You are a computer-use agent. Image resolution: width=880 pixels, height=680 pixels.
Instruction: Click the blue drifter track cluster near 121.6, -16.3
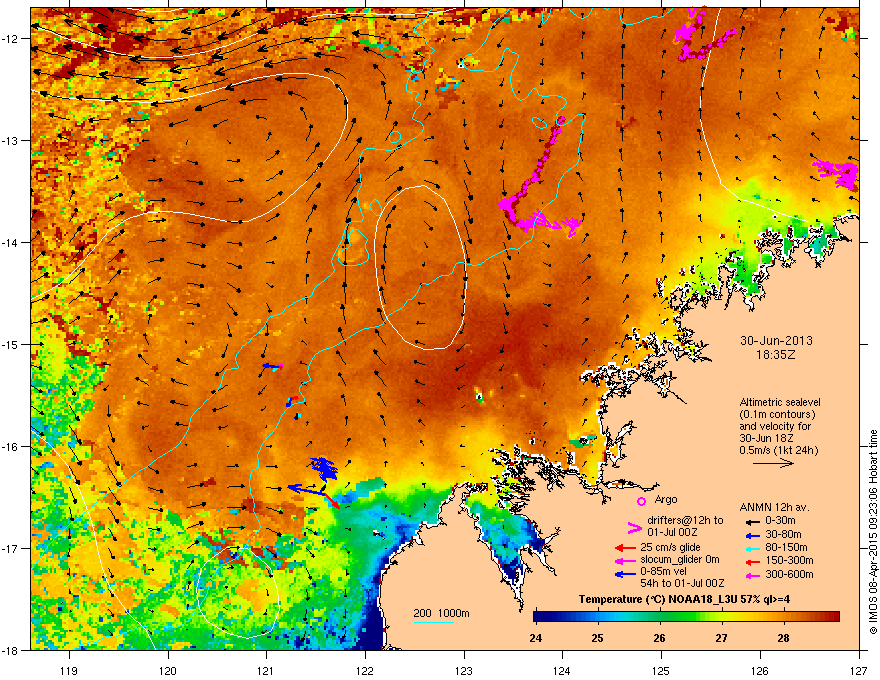tap(324, 468)
